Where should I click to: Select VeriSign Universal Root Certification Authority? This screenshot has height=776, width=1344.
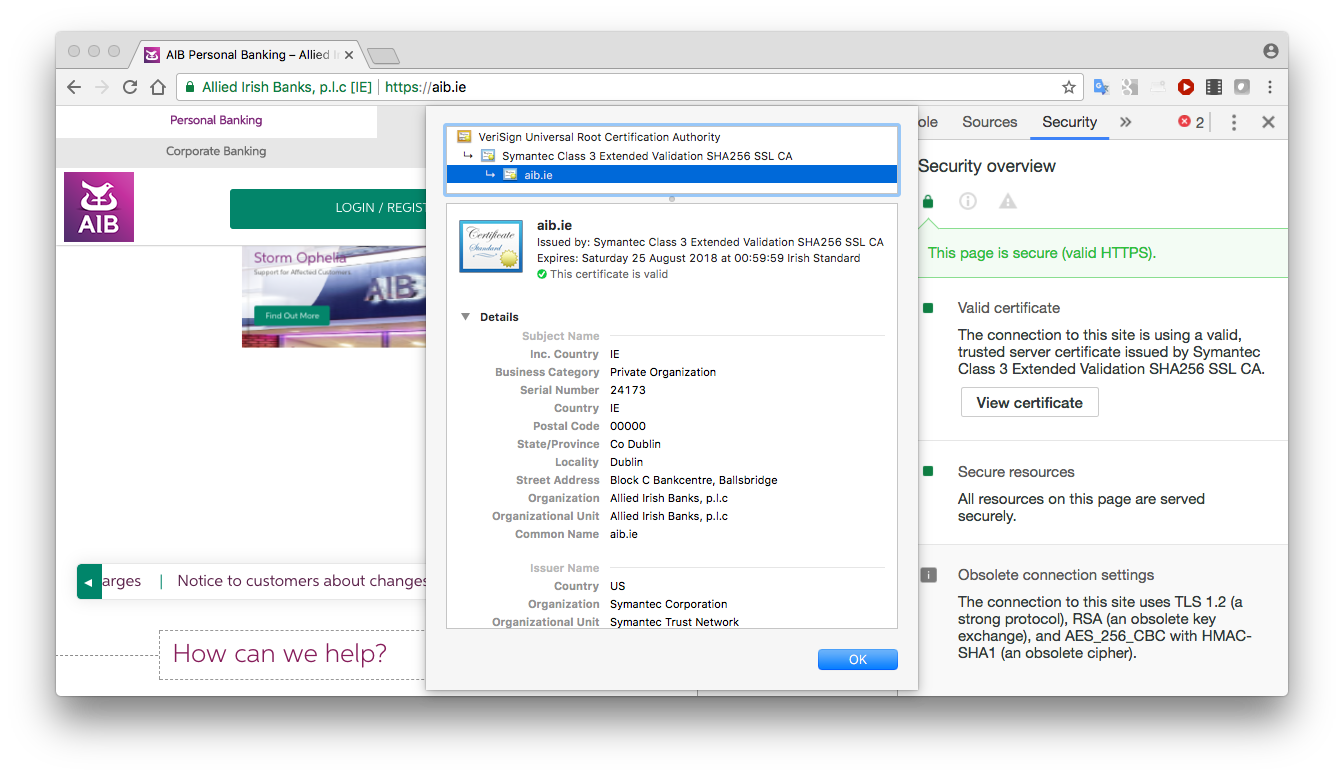coord(598,137)
